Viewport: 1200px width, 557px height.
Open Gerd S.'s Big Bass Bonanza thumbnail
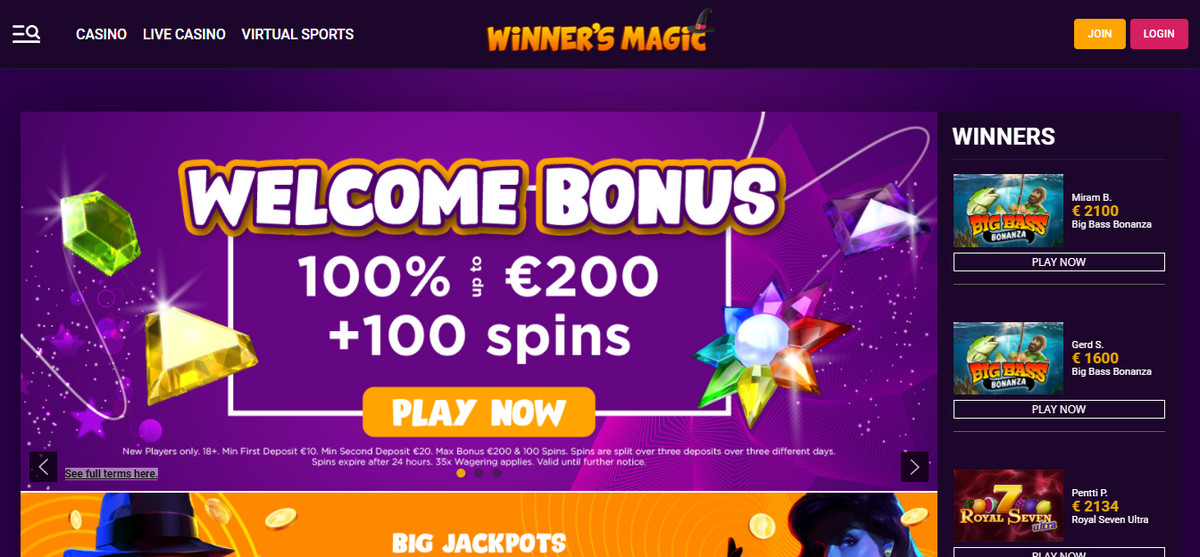pos(1008,358)
